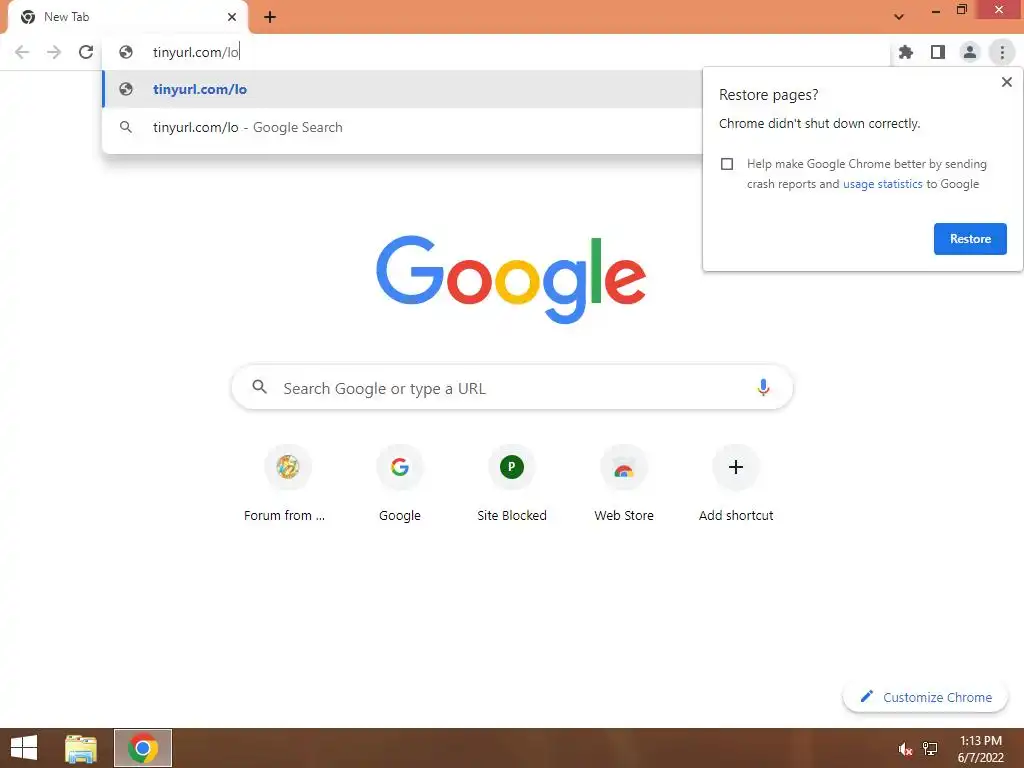Close the Restore pages popup
Image resolution: width=1024 pixels, height=768 pixels.
coord(1006,82)
